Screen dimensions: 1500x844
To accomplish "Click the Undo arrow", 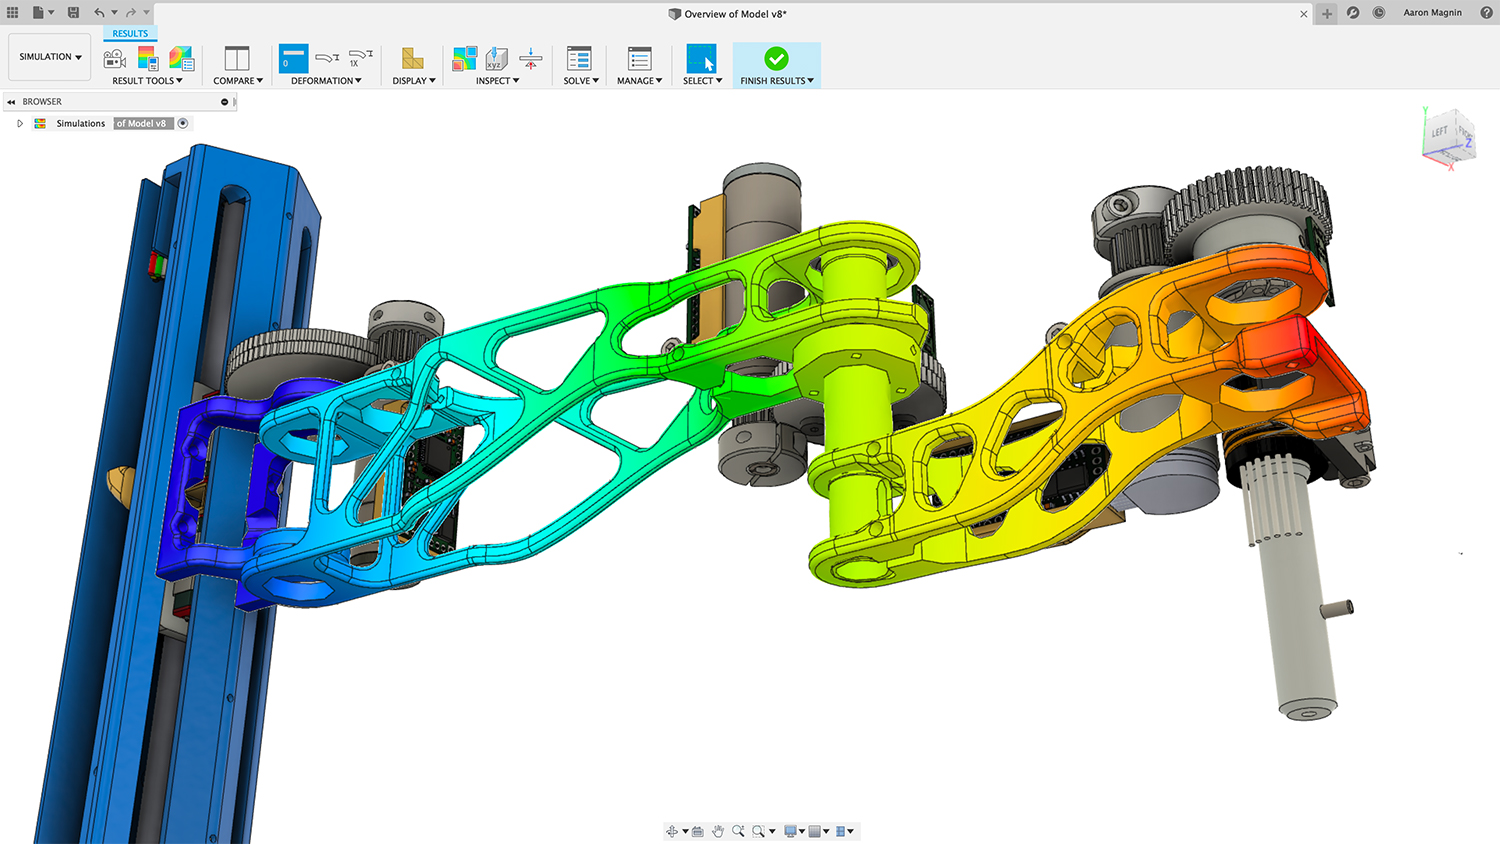I will point(99,13).
